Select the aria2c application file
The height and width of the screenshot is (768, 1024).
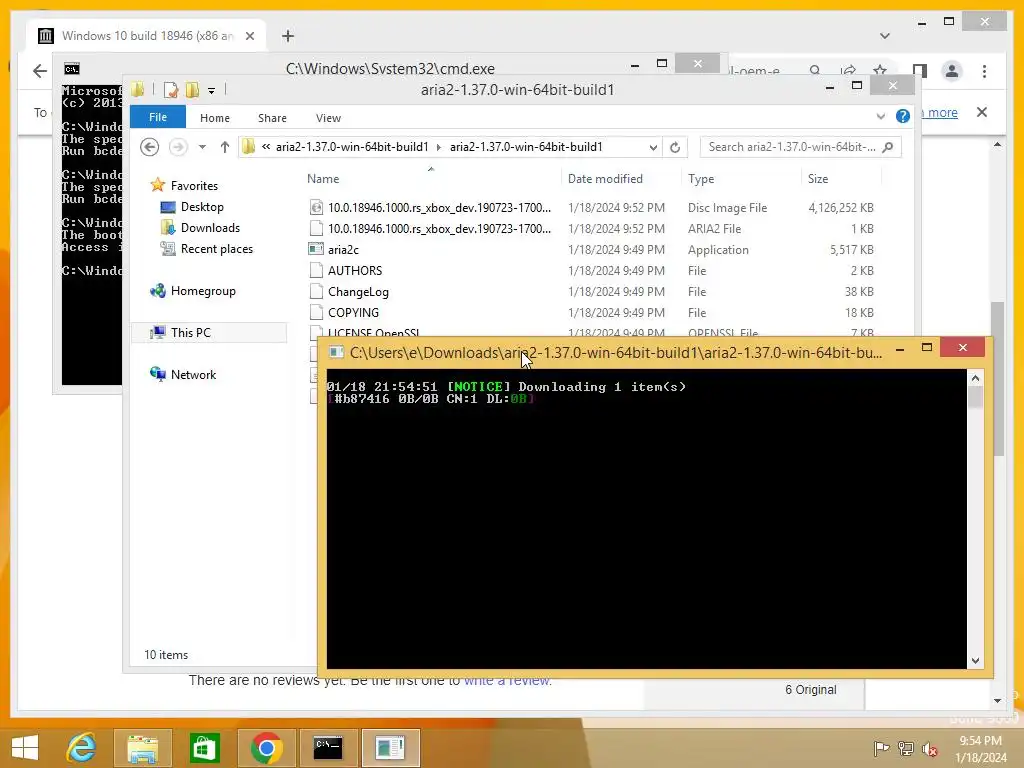[591, 249]
